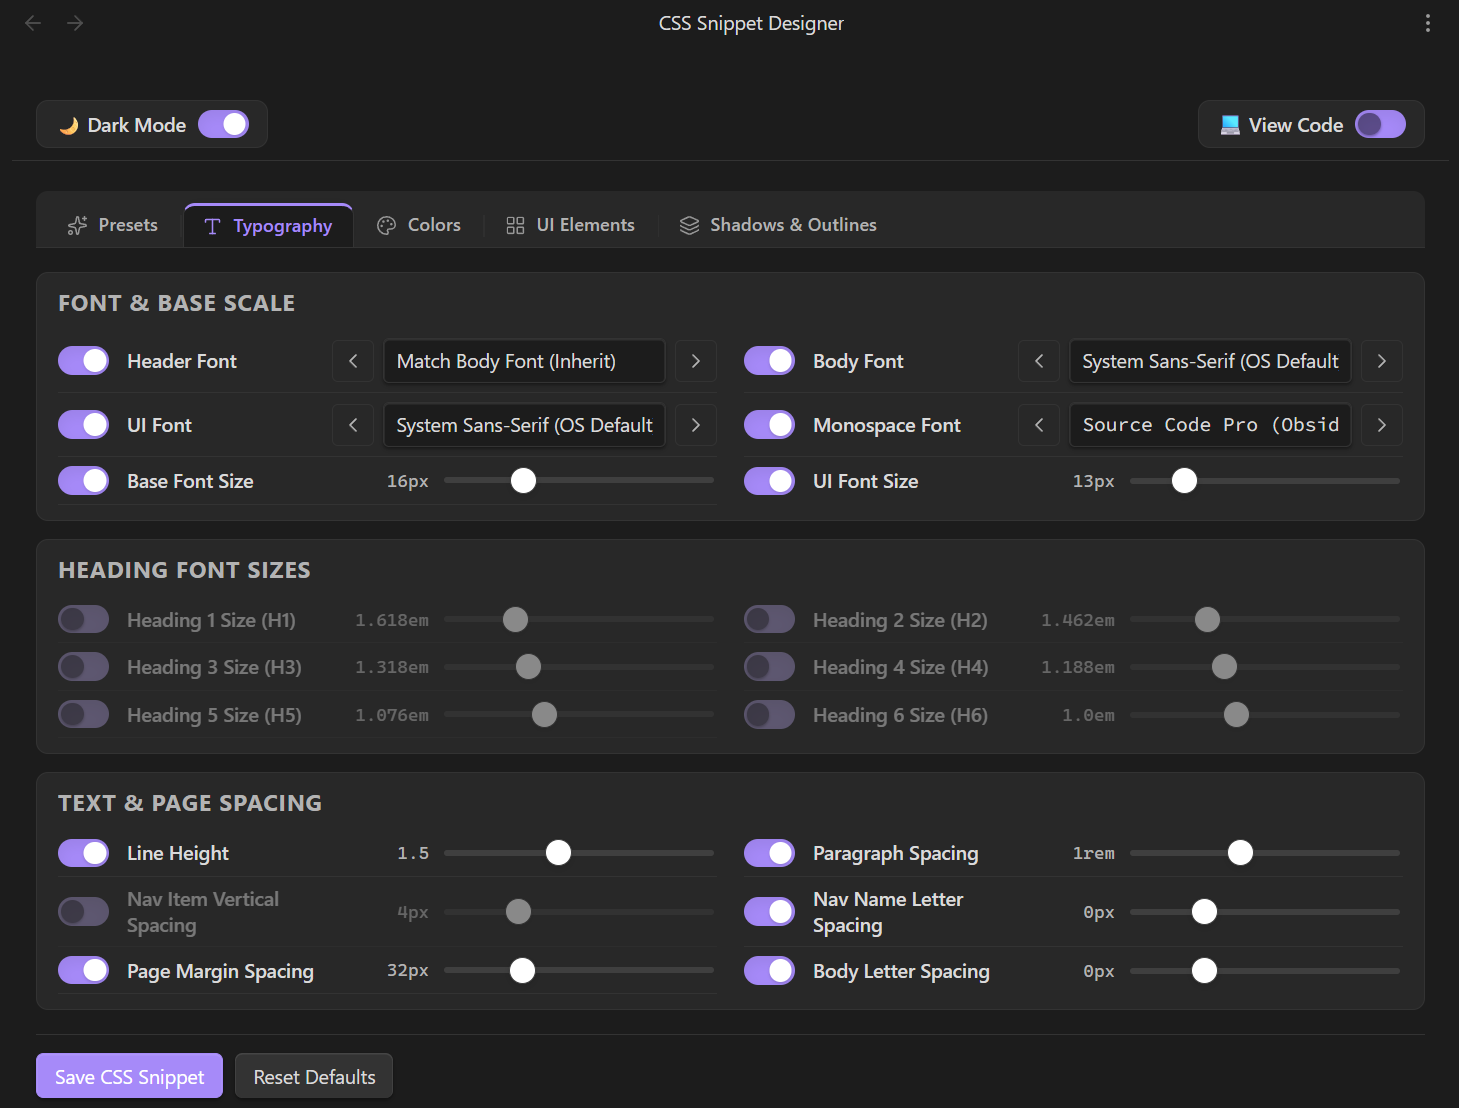Open Body Font selection dropdown
1459x1108 pixels.
click(1210, 361)
